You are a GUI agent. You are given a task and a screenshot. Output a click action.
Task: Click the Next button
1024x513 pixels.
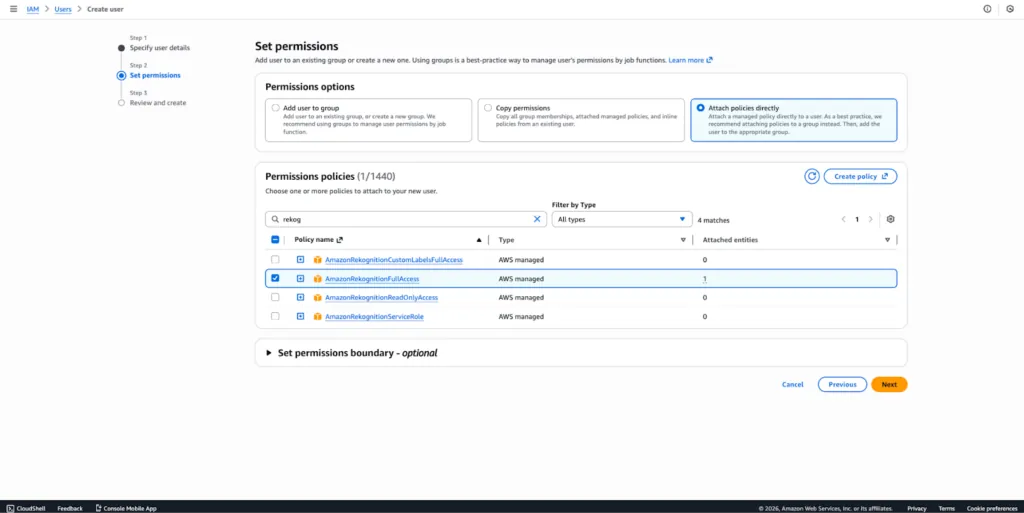click(889, 384)
